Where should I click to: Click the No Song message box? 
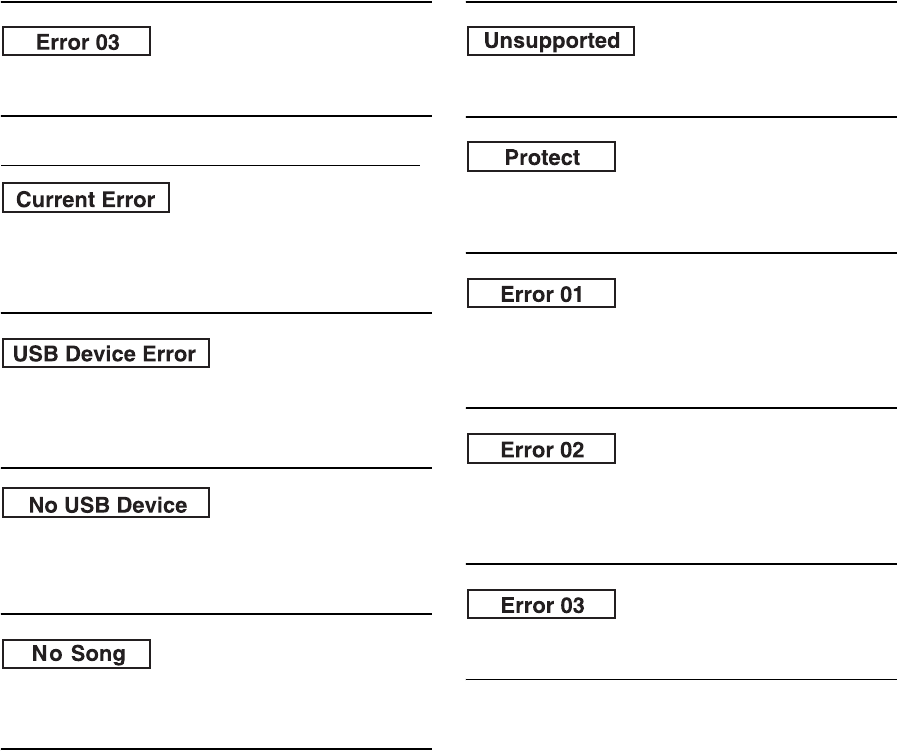coord(78,654)
